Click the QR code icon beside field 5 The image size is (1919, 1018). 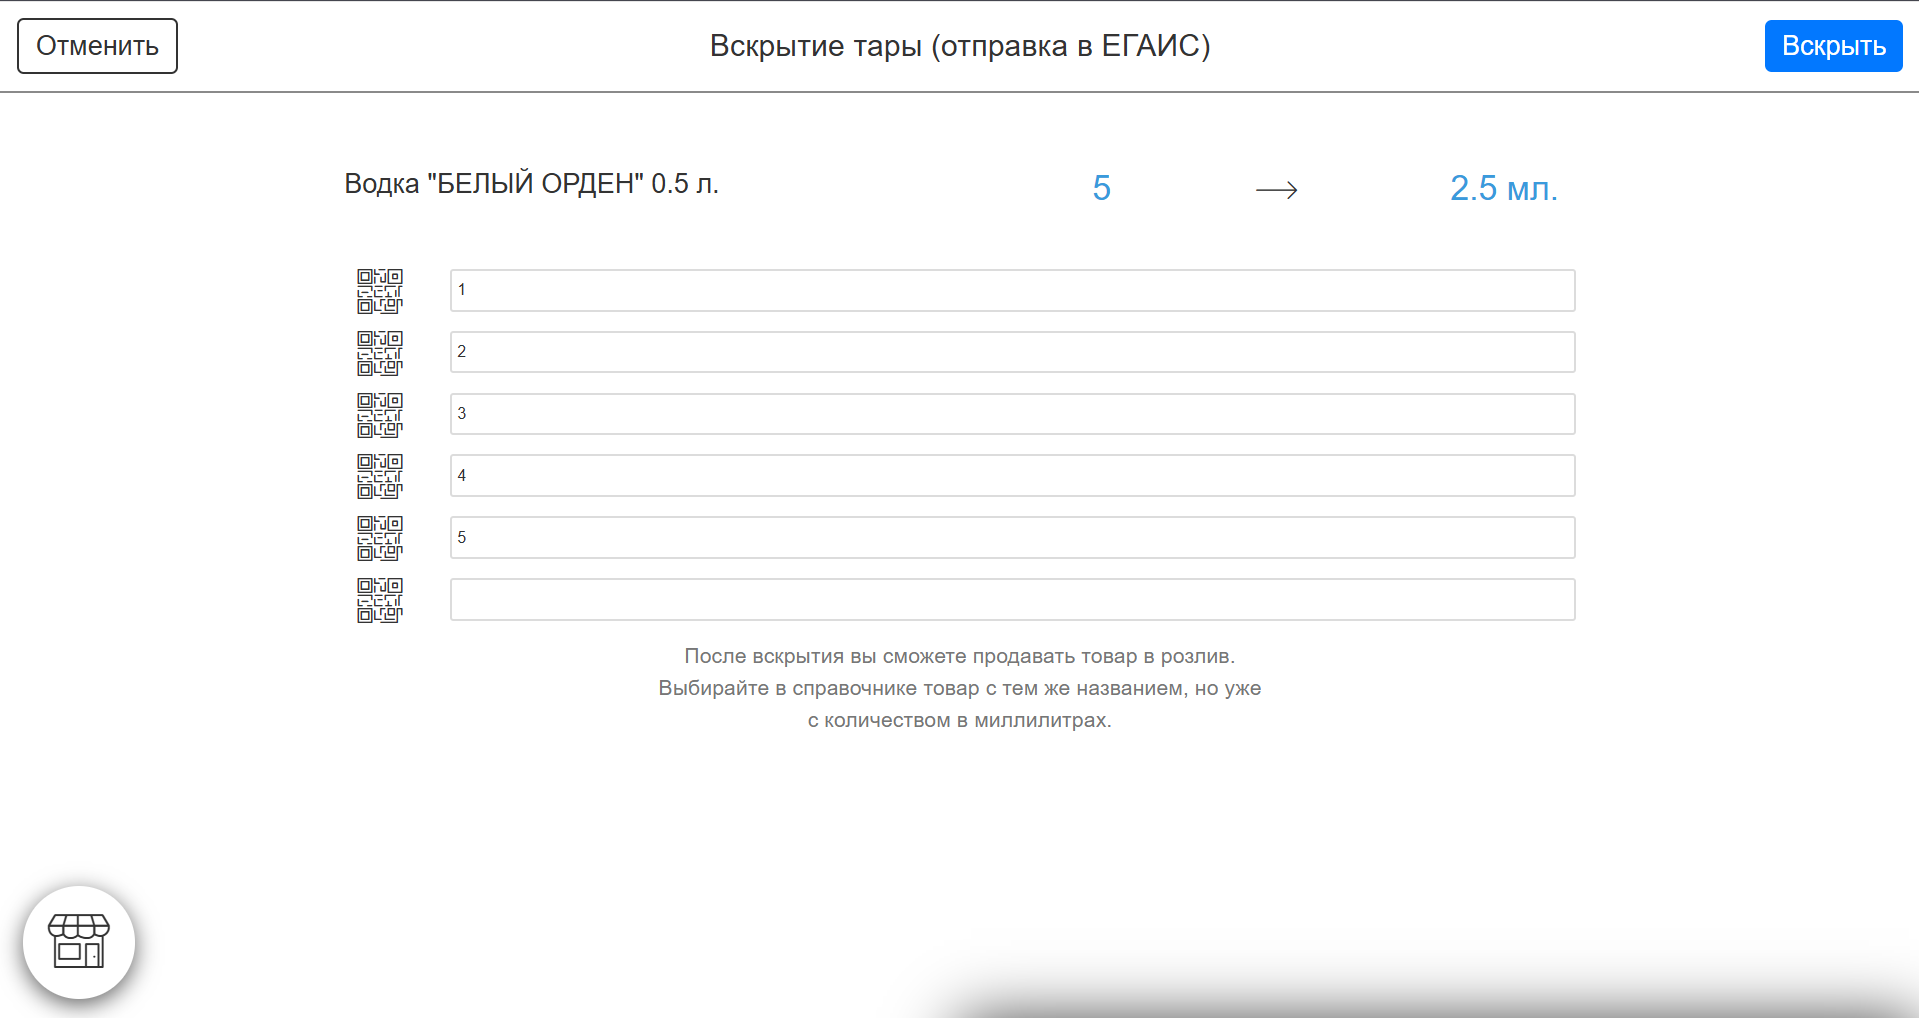(380, 538)
